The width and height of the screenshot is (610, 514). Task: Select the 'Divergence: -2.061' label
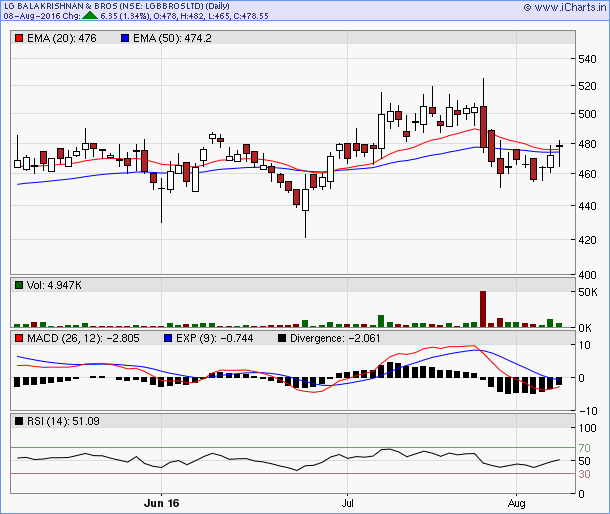pos(335,338)
